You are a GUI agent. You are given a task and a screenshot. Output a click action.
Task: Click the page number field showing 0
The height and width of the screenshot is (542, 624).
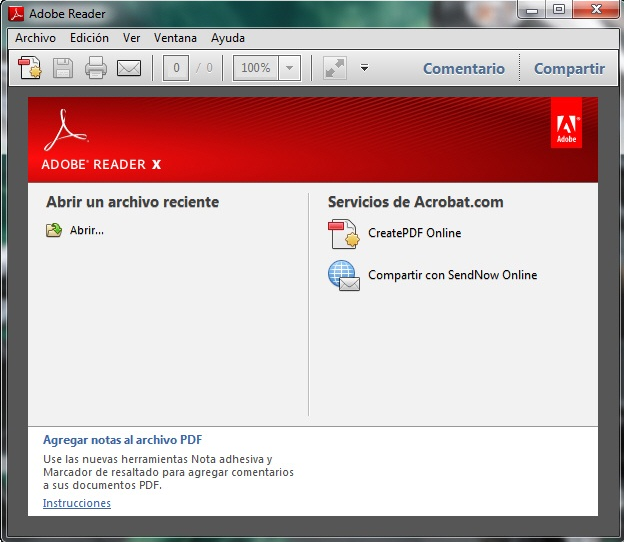coord(176,68)
